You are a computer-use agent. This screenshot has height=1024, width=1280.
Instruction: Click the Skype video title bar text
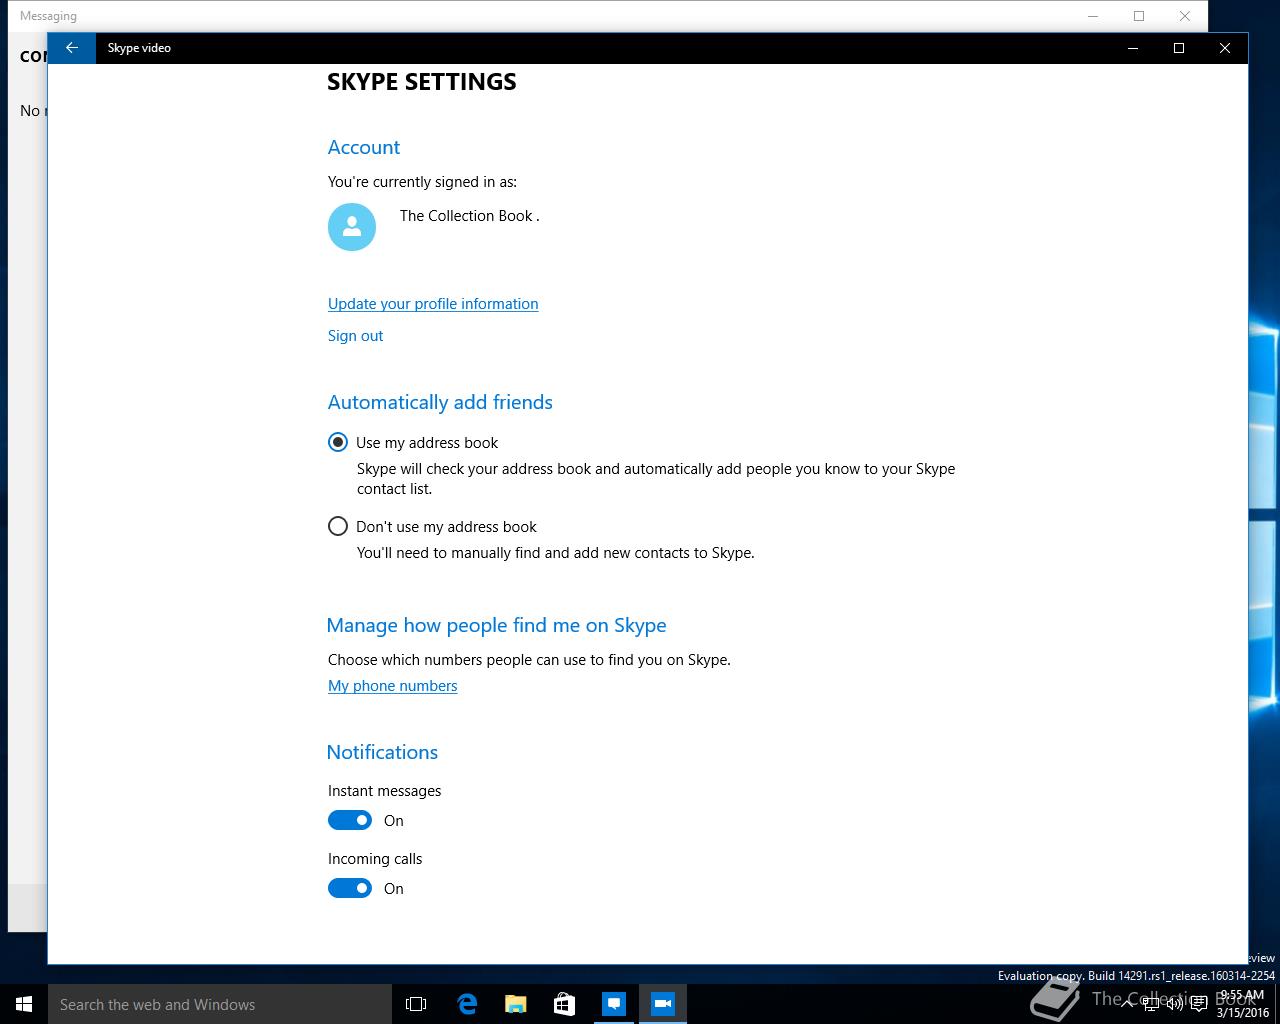[x=139, y=48]
